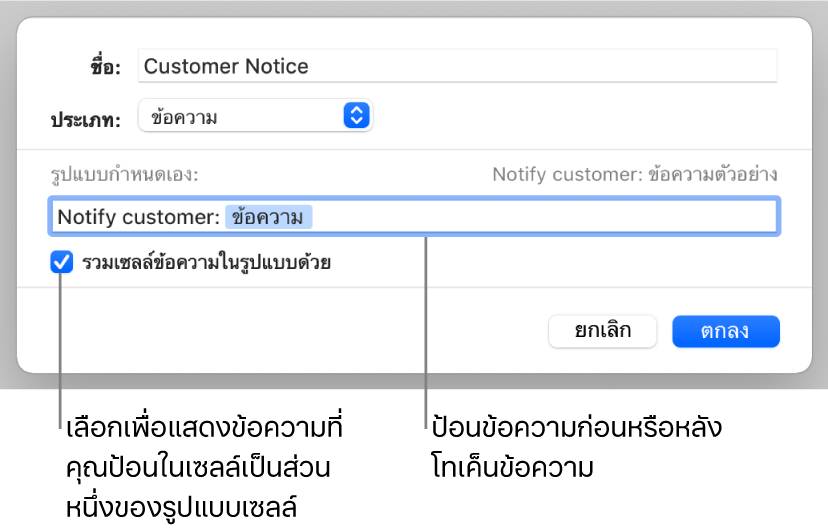828x529 pixels.
Task: Click the name field containing Customer Notice
Action: tap(457, 66)
